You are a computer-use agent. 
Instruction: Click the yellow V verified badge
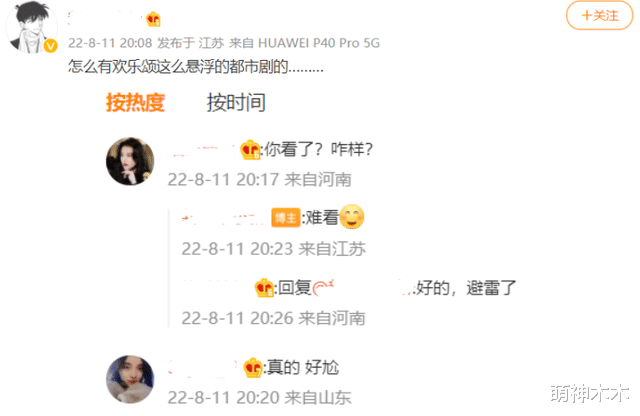coord(51,46)
